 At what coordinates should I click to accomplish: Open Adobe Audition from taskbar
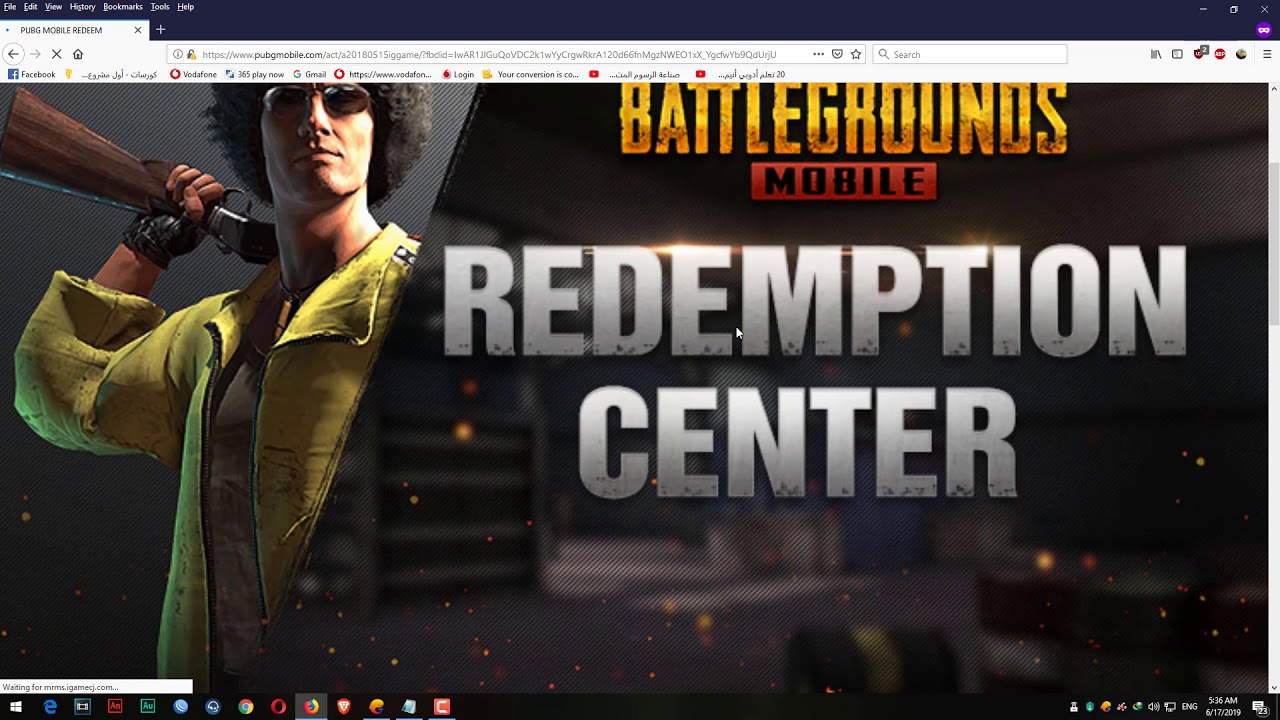click(x=148, y=707)
